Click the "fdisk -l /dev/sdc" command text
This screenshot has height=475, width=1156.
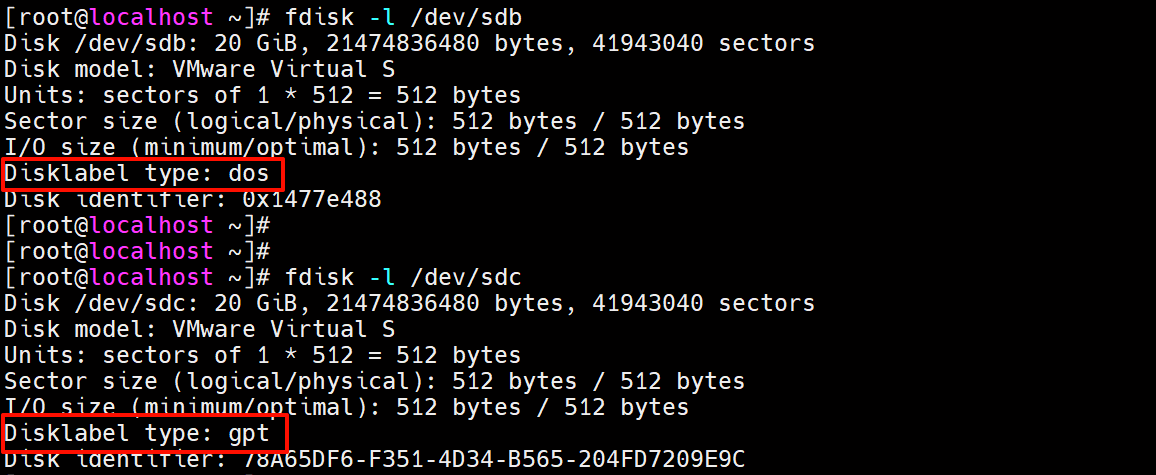point(398,277)
